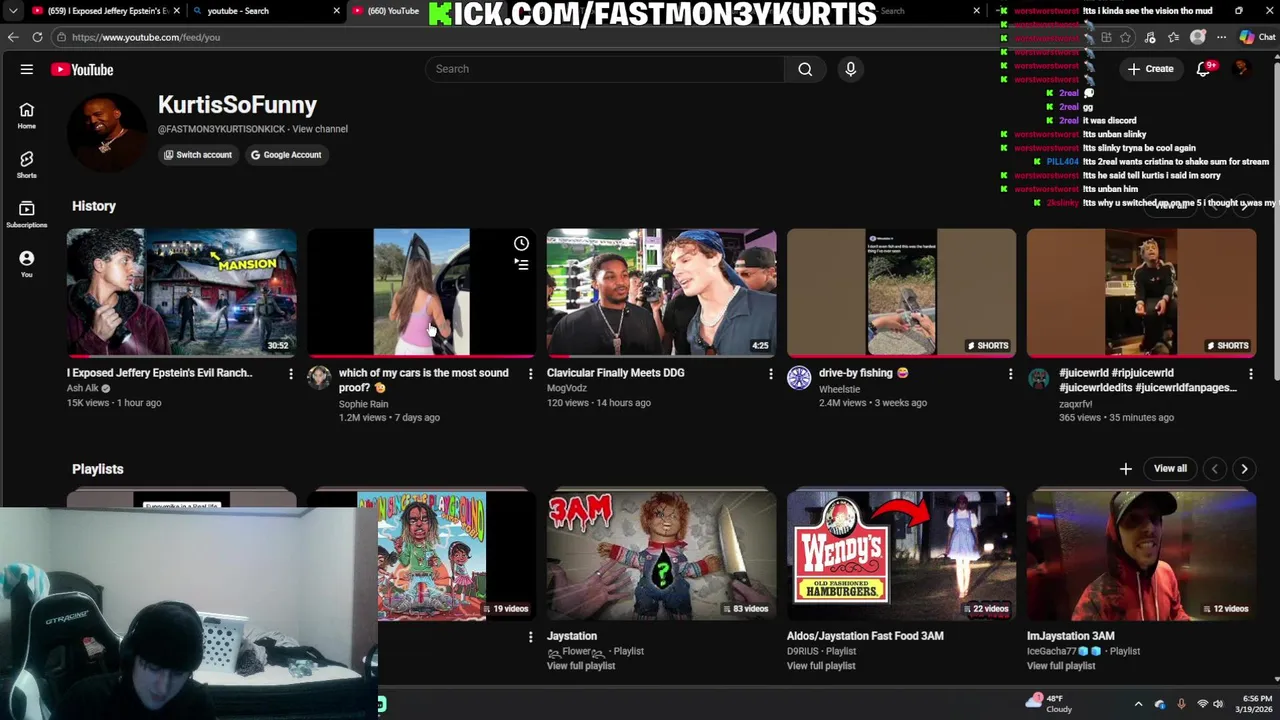Open the YouTube hamburger guide menu
The width and height of the screenshot is (1280, 720).
tap(27, 69)
